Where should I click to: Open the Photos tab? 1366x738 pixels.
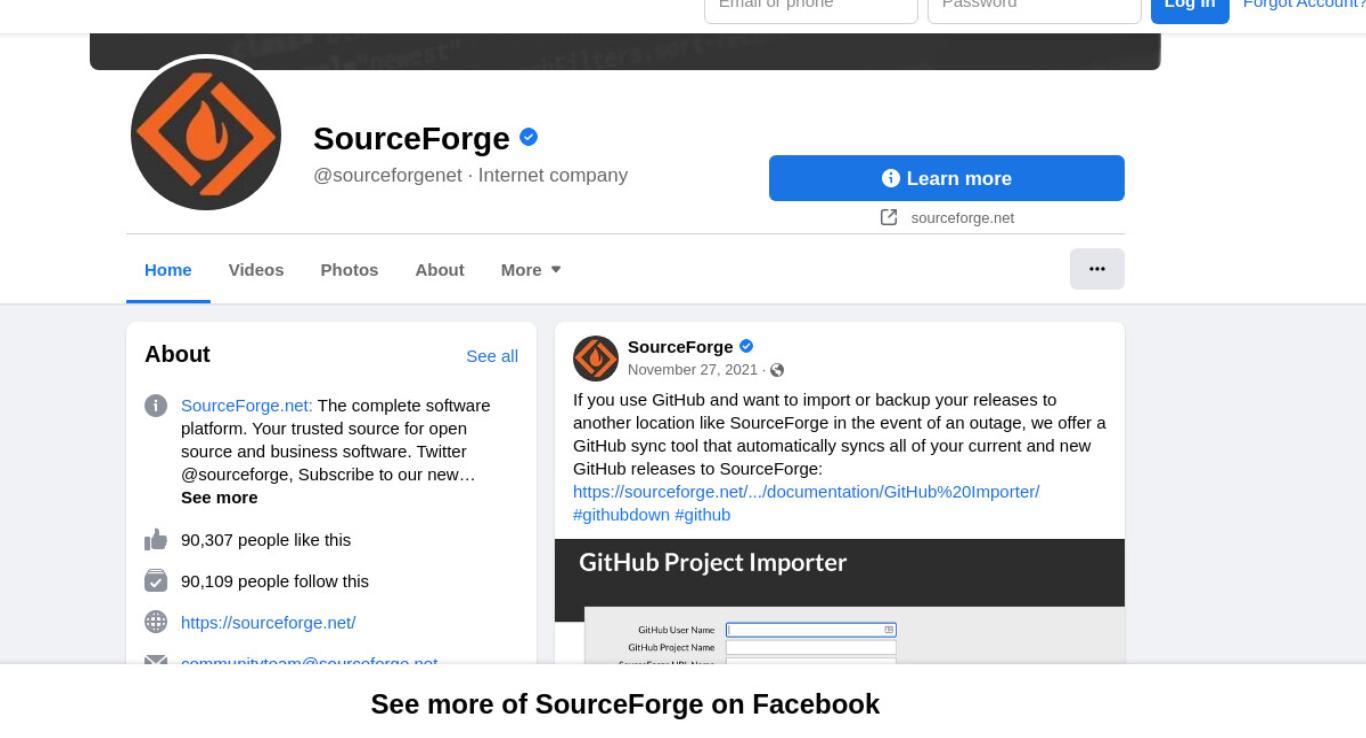[x=349, y=270]
